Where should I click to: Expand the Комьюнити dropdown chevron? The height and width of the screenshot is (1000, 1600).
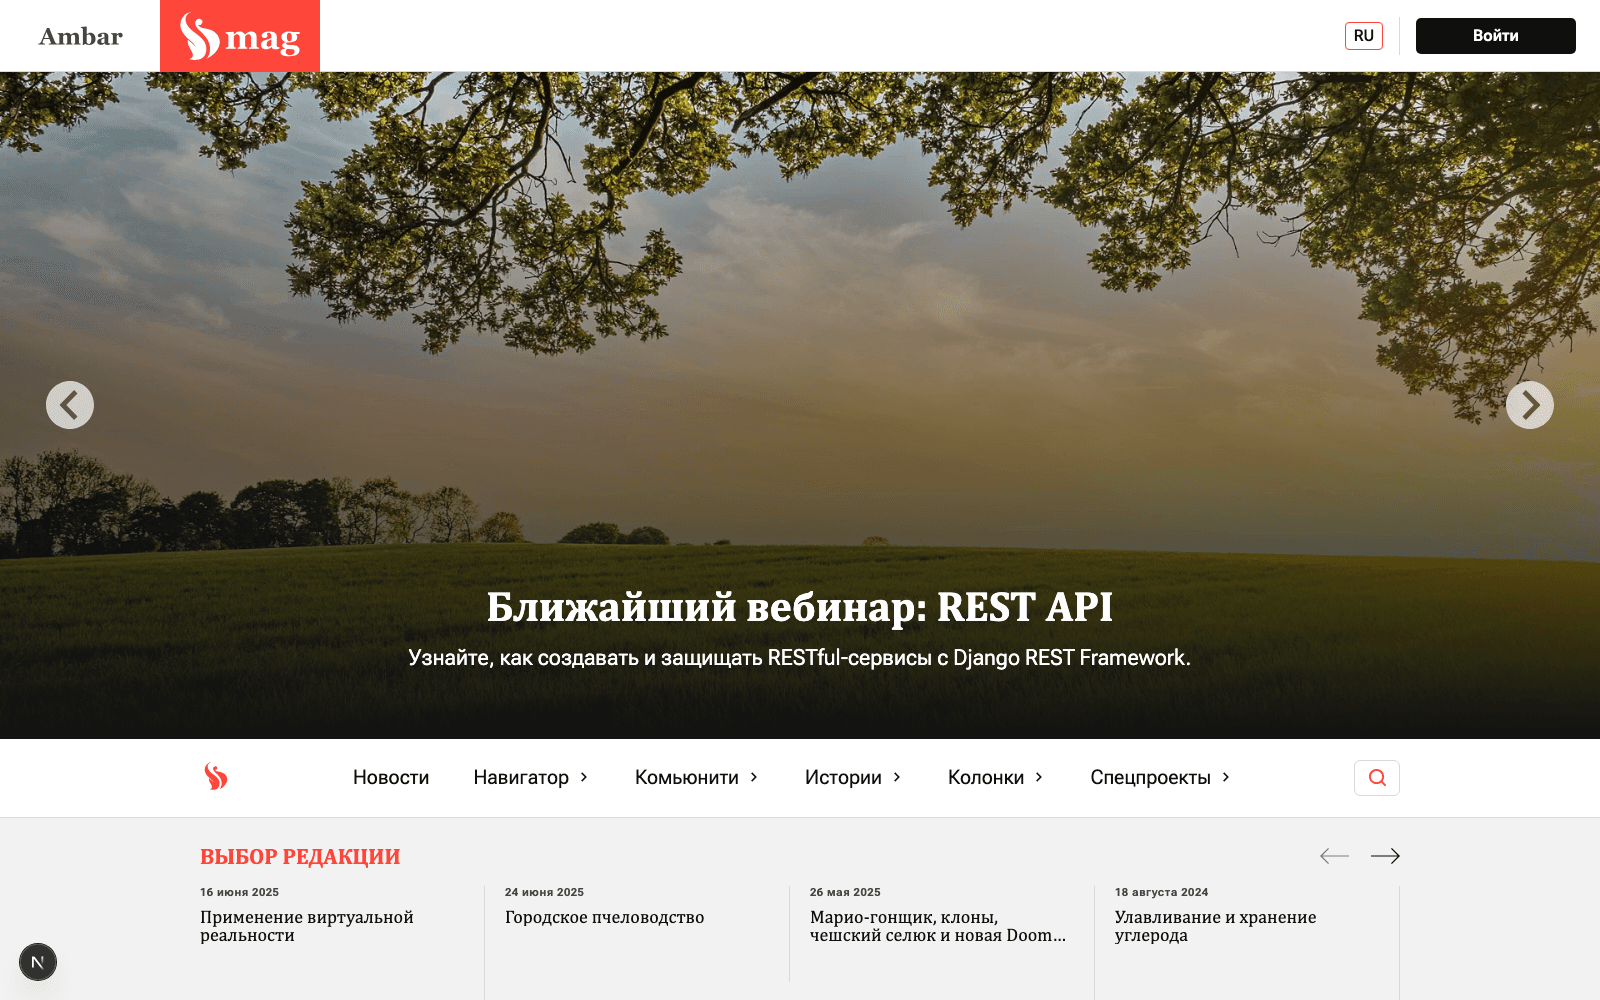pyautogui.click(x=754, y=777)
